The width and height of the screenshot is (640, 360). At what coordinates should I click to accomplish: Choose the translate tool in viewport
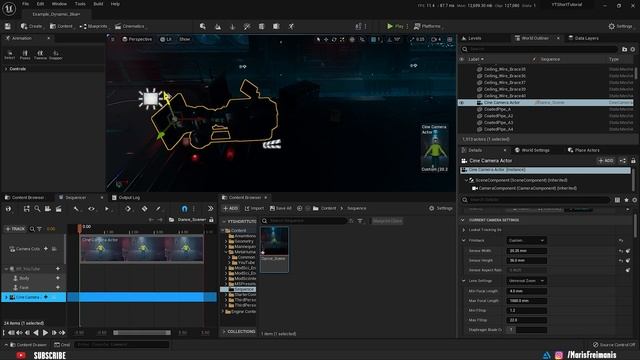pos(326,39)
